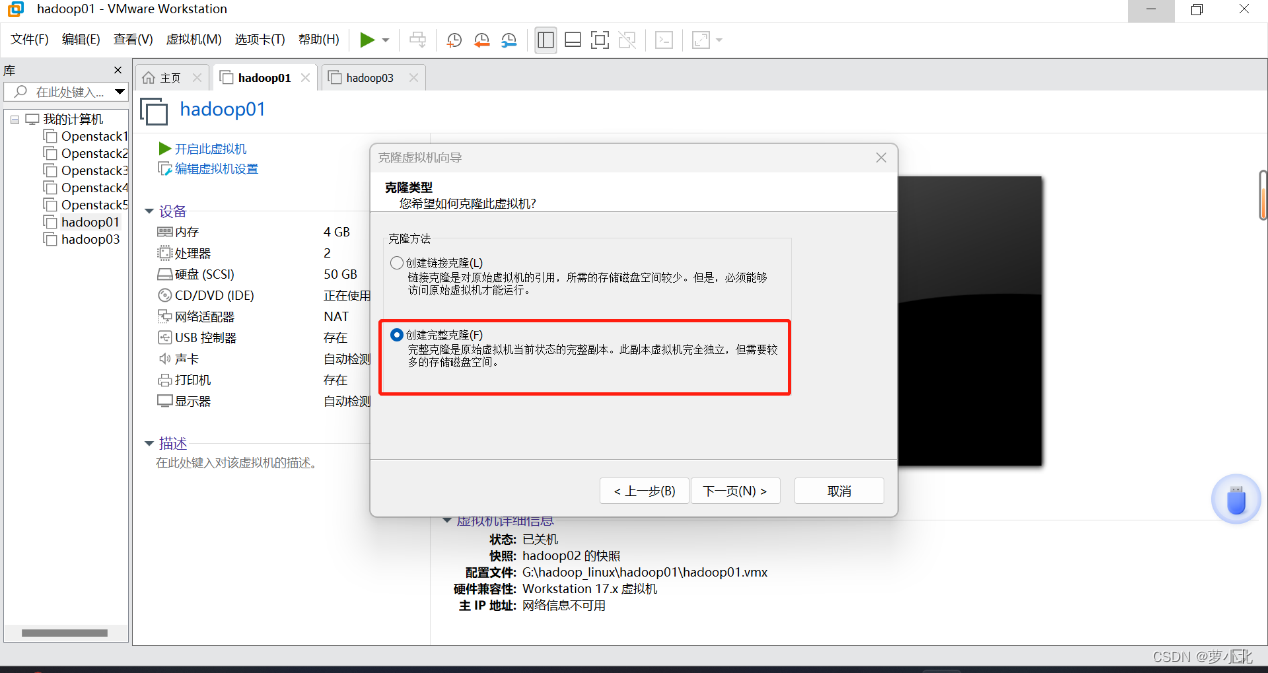Click the Unity mode toolbar icon

(x=627, y=40)
